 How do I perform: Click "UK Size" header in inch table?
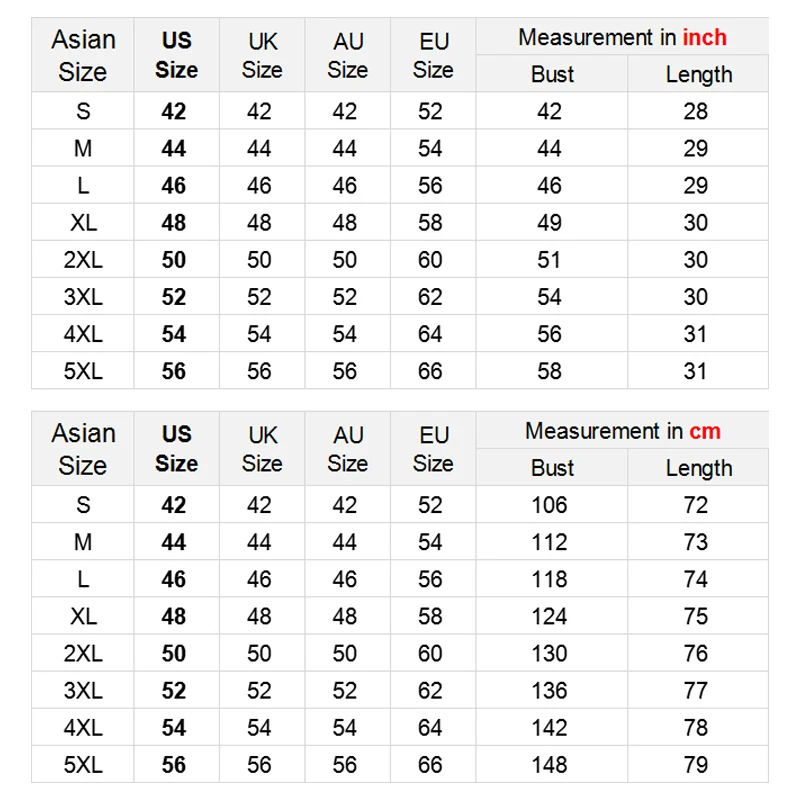point(261,55)
